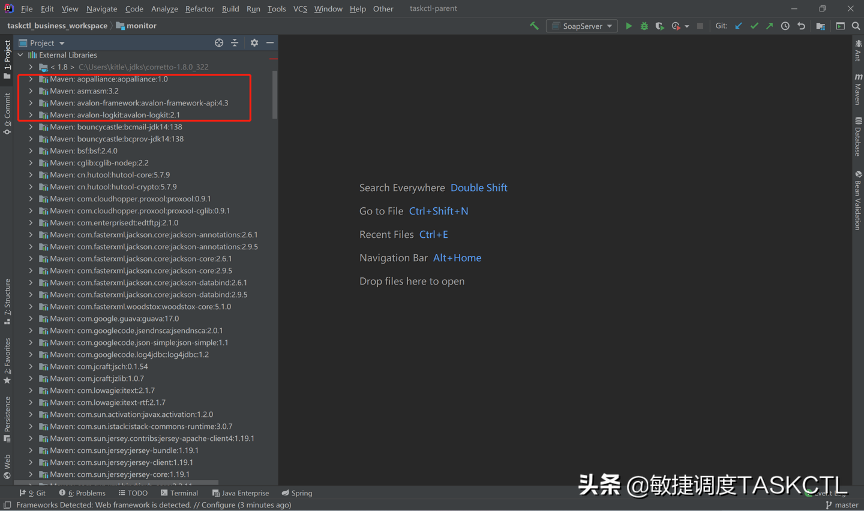Push commits with green up-right arrow

pyautogui.click(x=770, y=26)
